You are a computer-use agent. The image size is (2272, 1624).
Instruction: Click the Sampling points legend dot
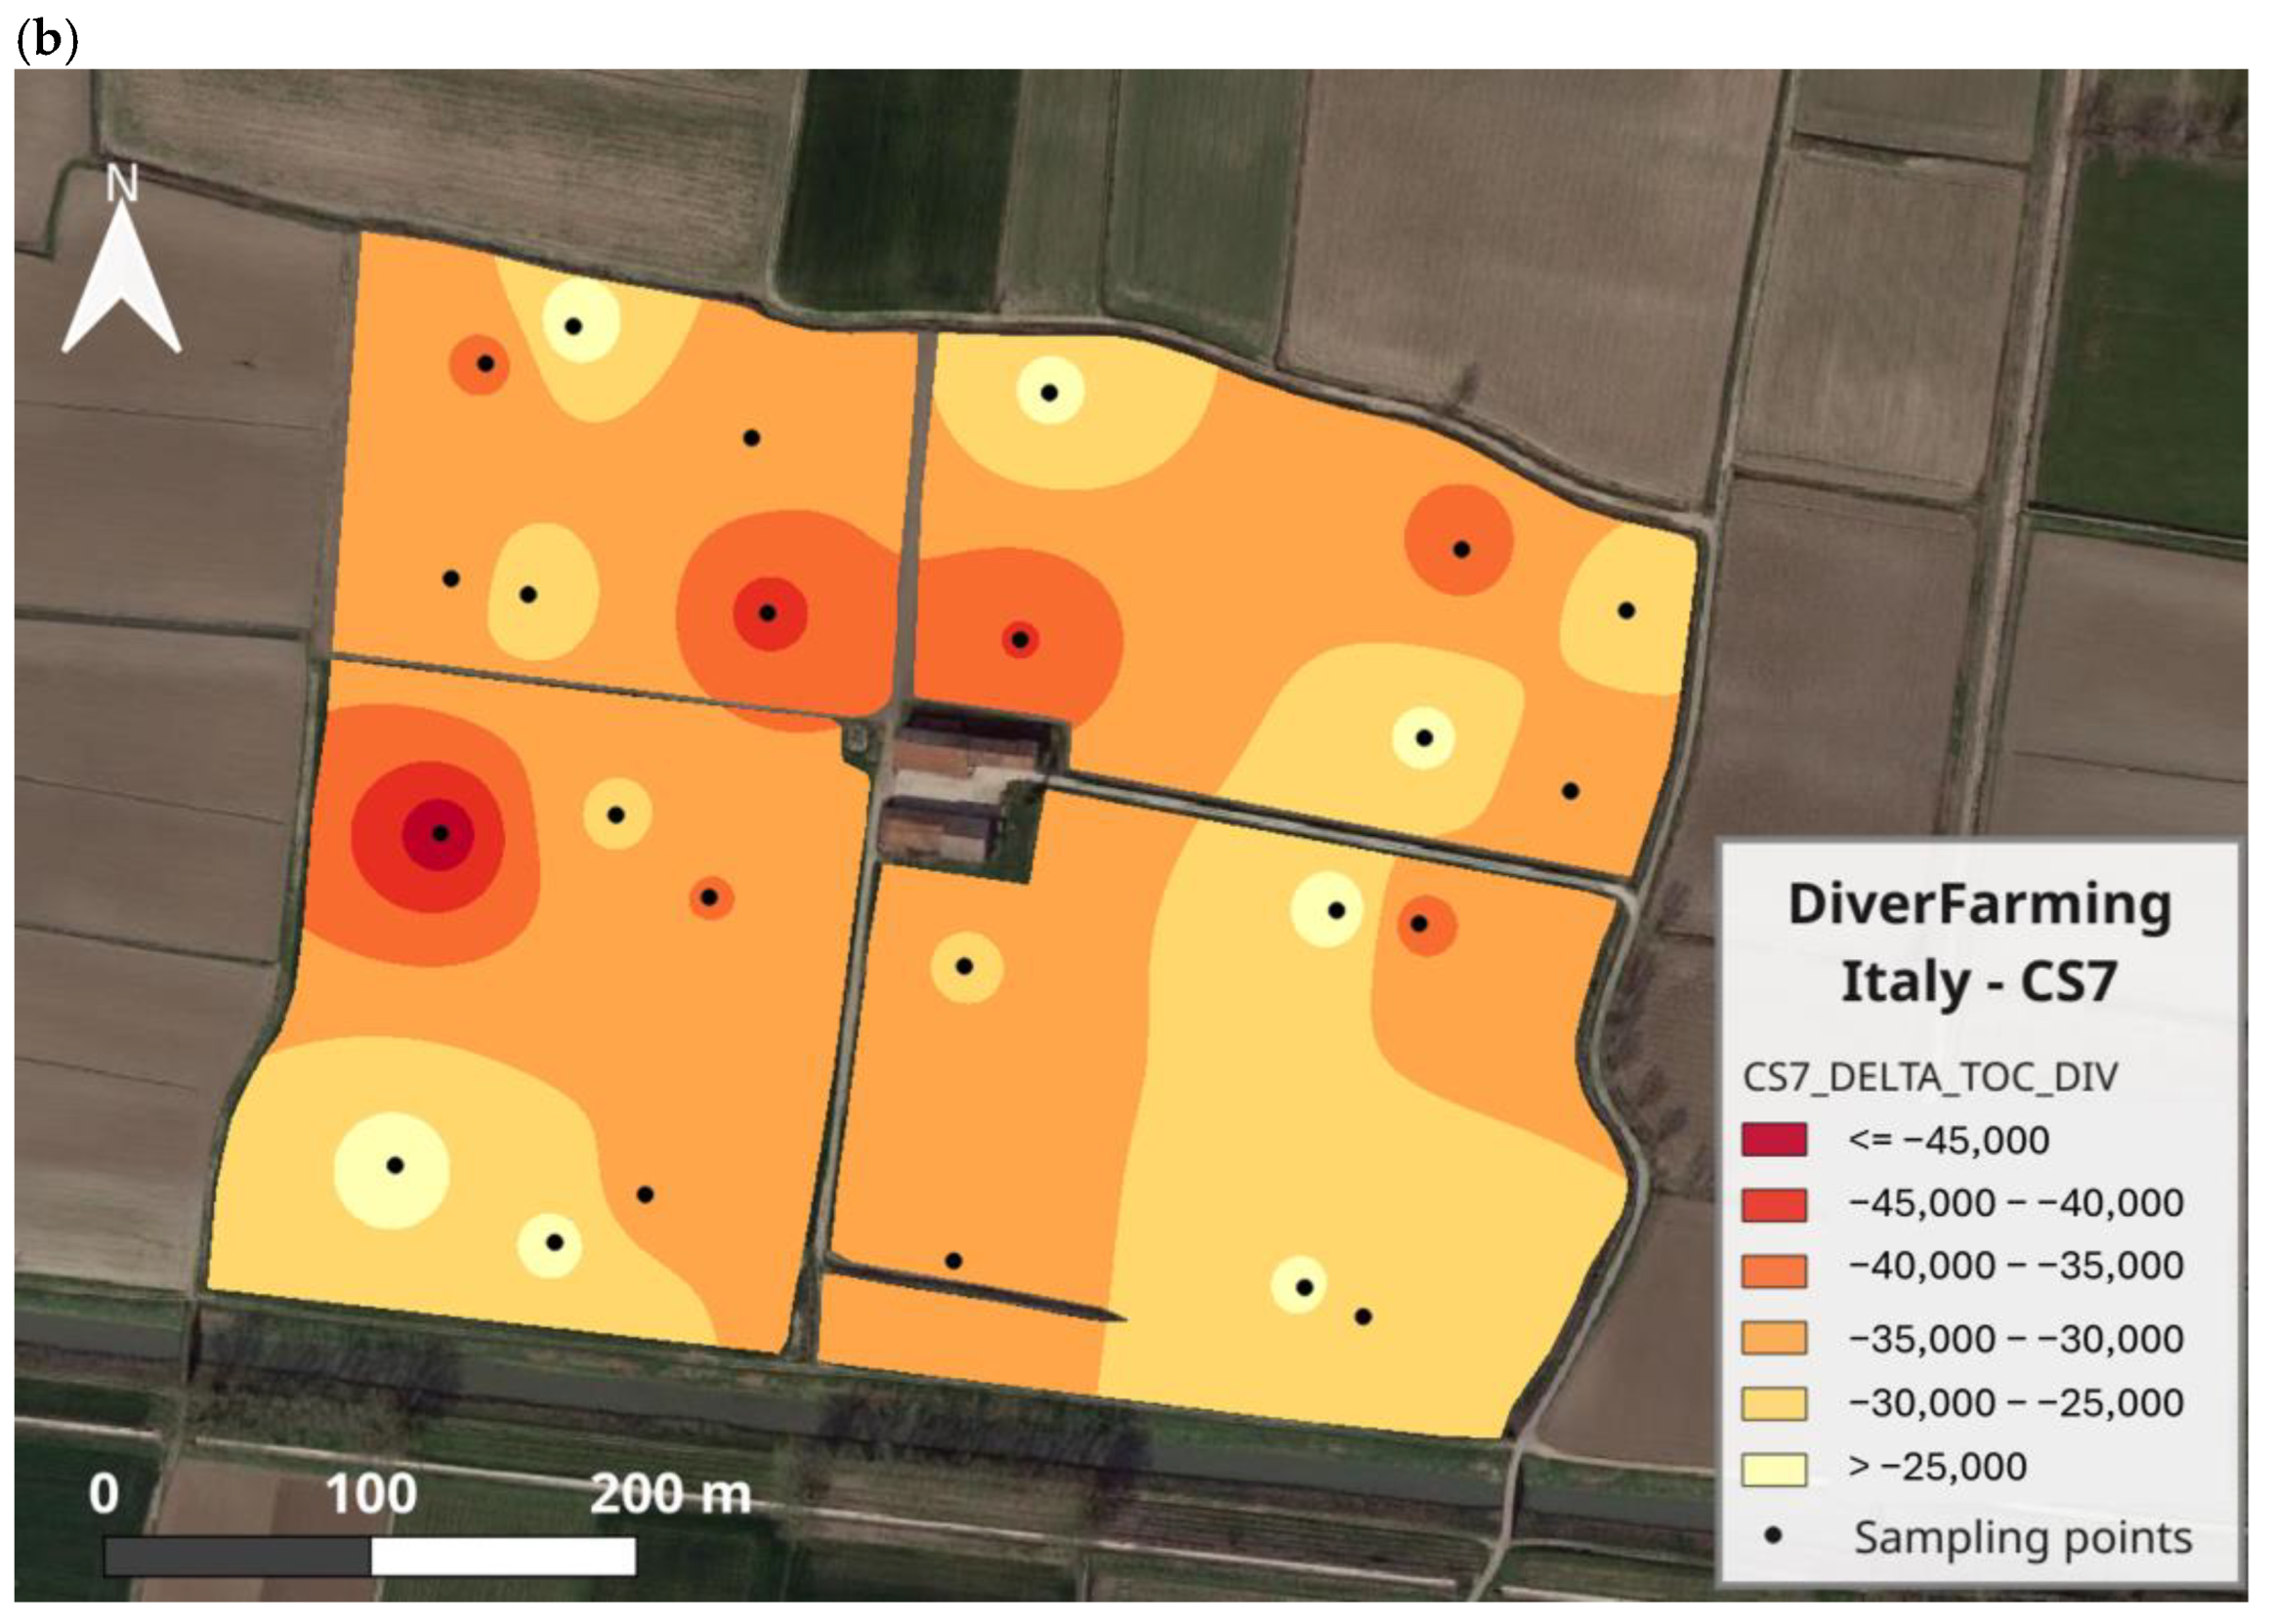1774,1535
